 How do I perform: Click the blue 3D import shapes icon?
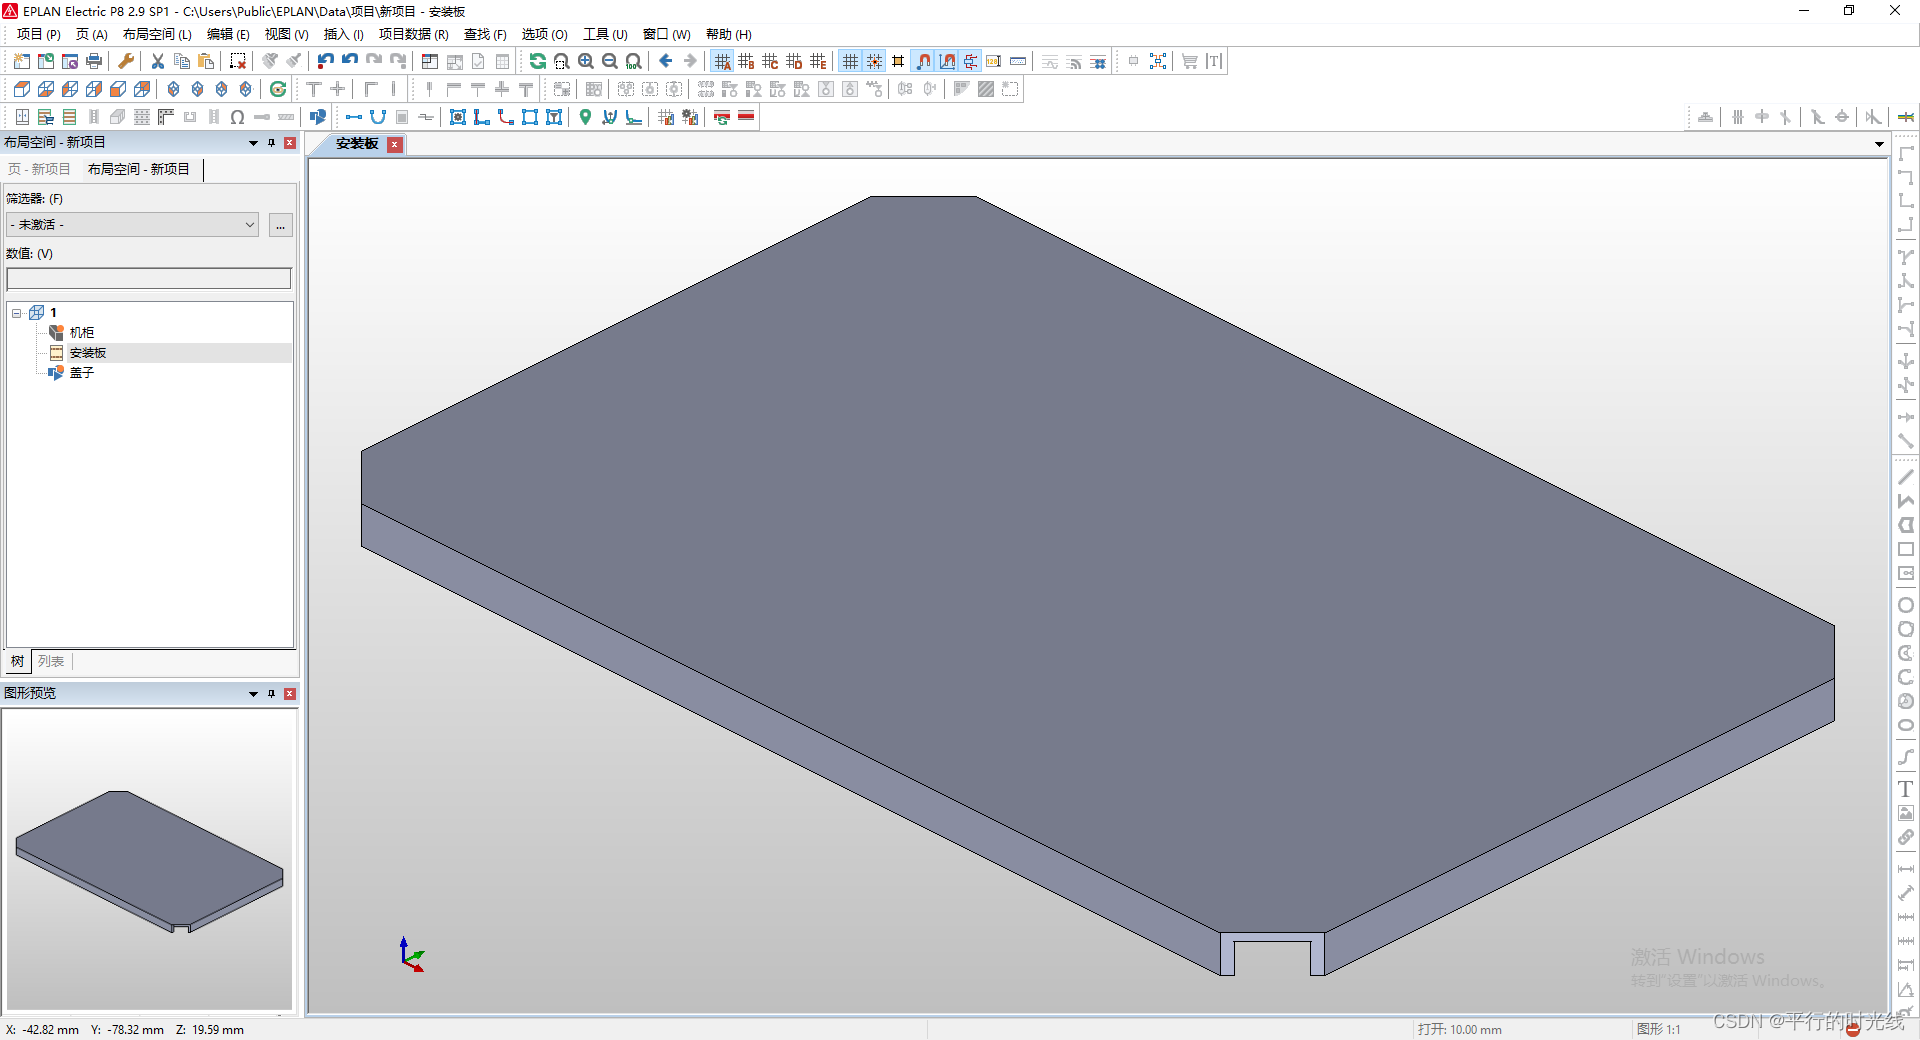pos(318,117)
